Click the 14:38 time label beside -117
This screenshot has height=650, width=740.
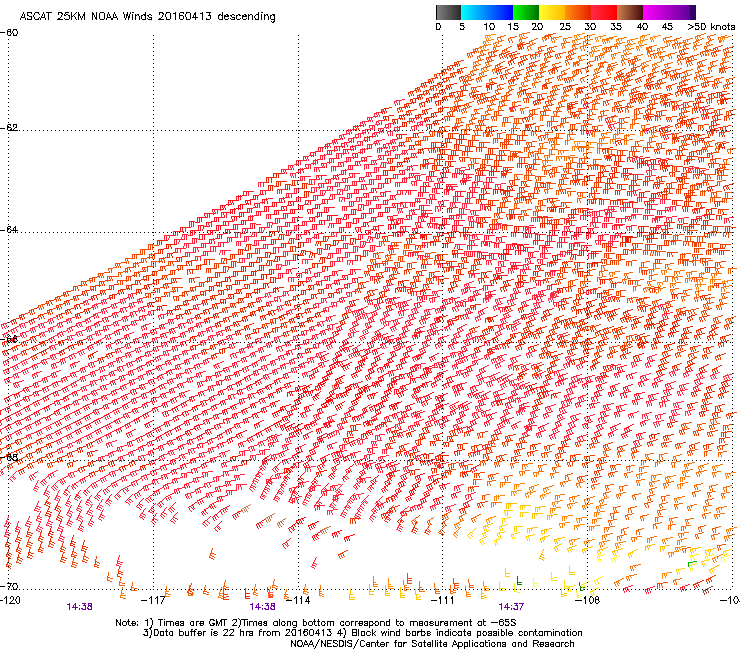pyautogui.click(x=79, y=607)
